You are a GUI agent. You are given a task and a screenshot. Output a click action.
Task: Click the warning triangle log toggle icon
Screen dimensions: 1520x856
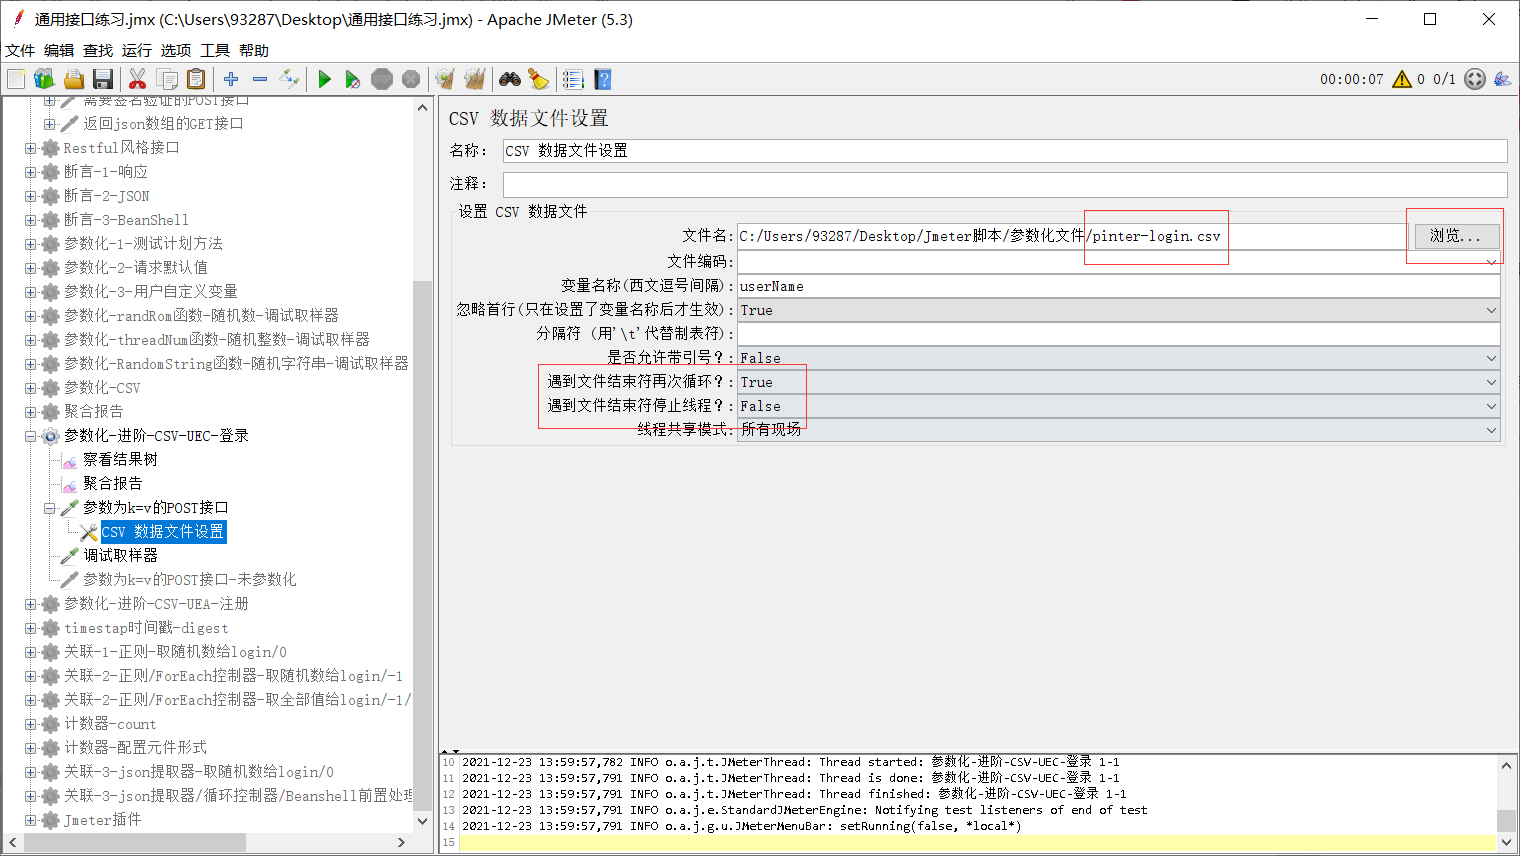1402,79
